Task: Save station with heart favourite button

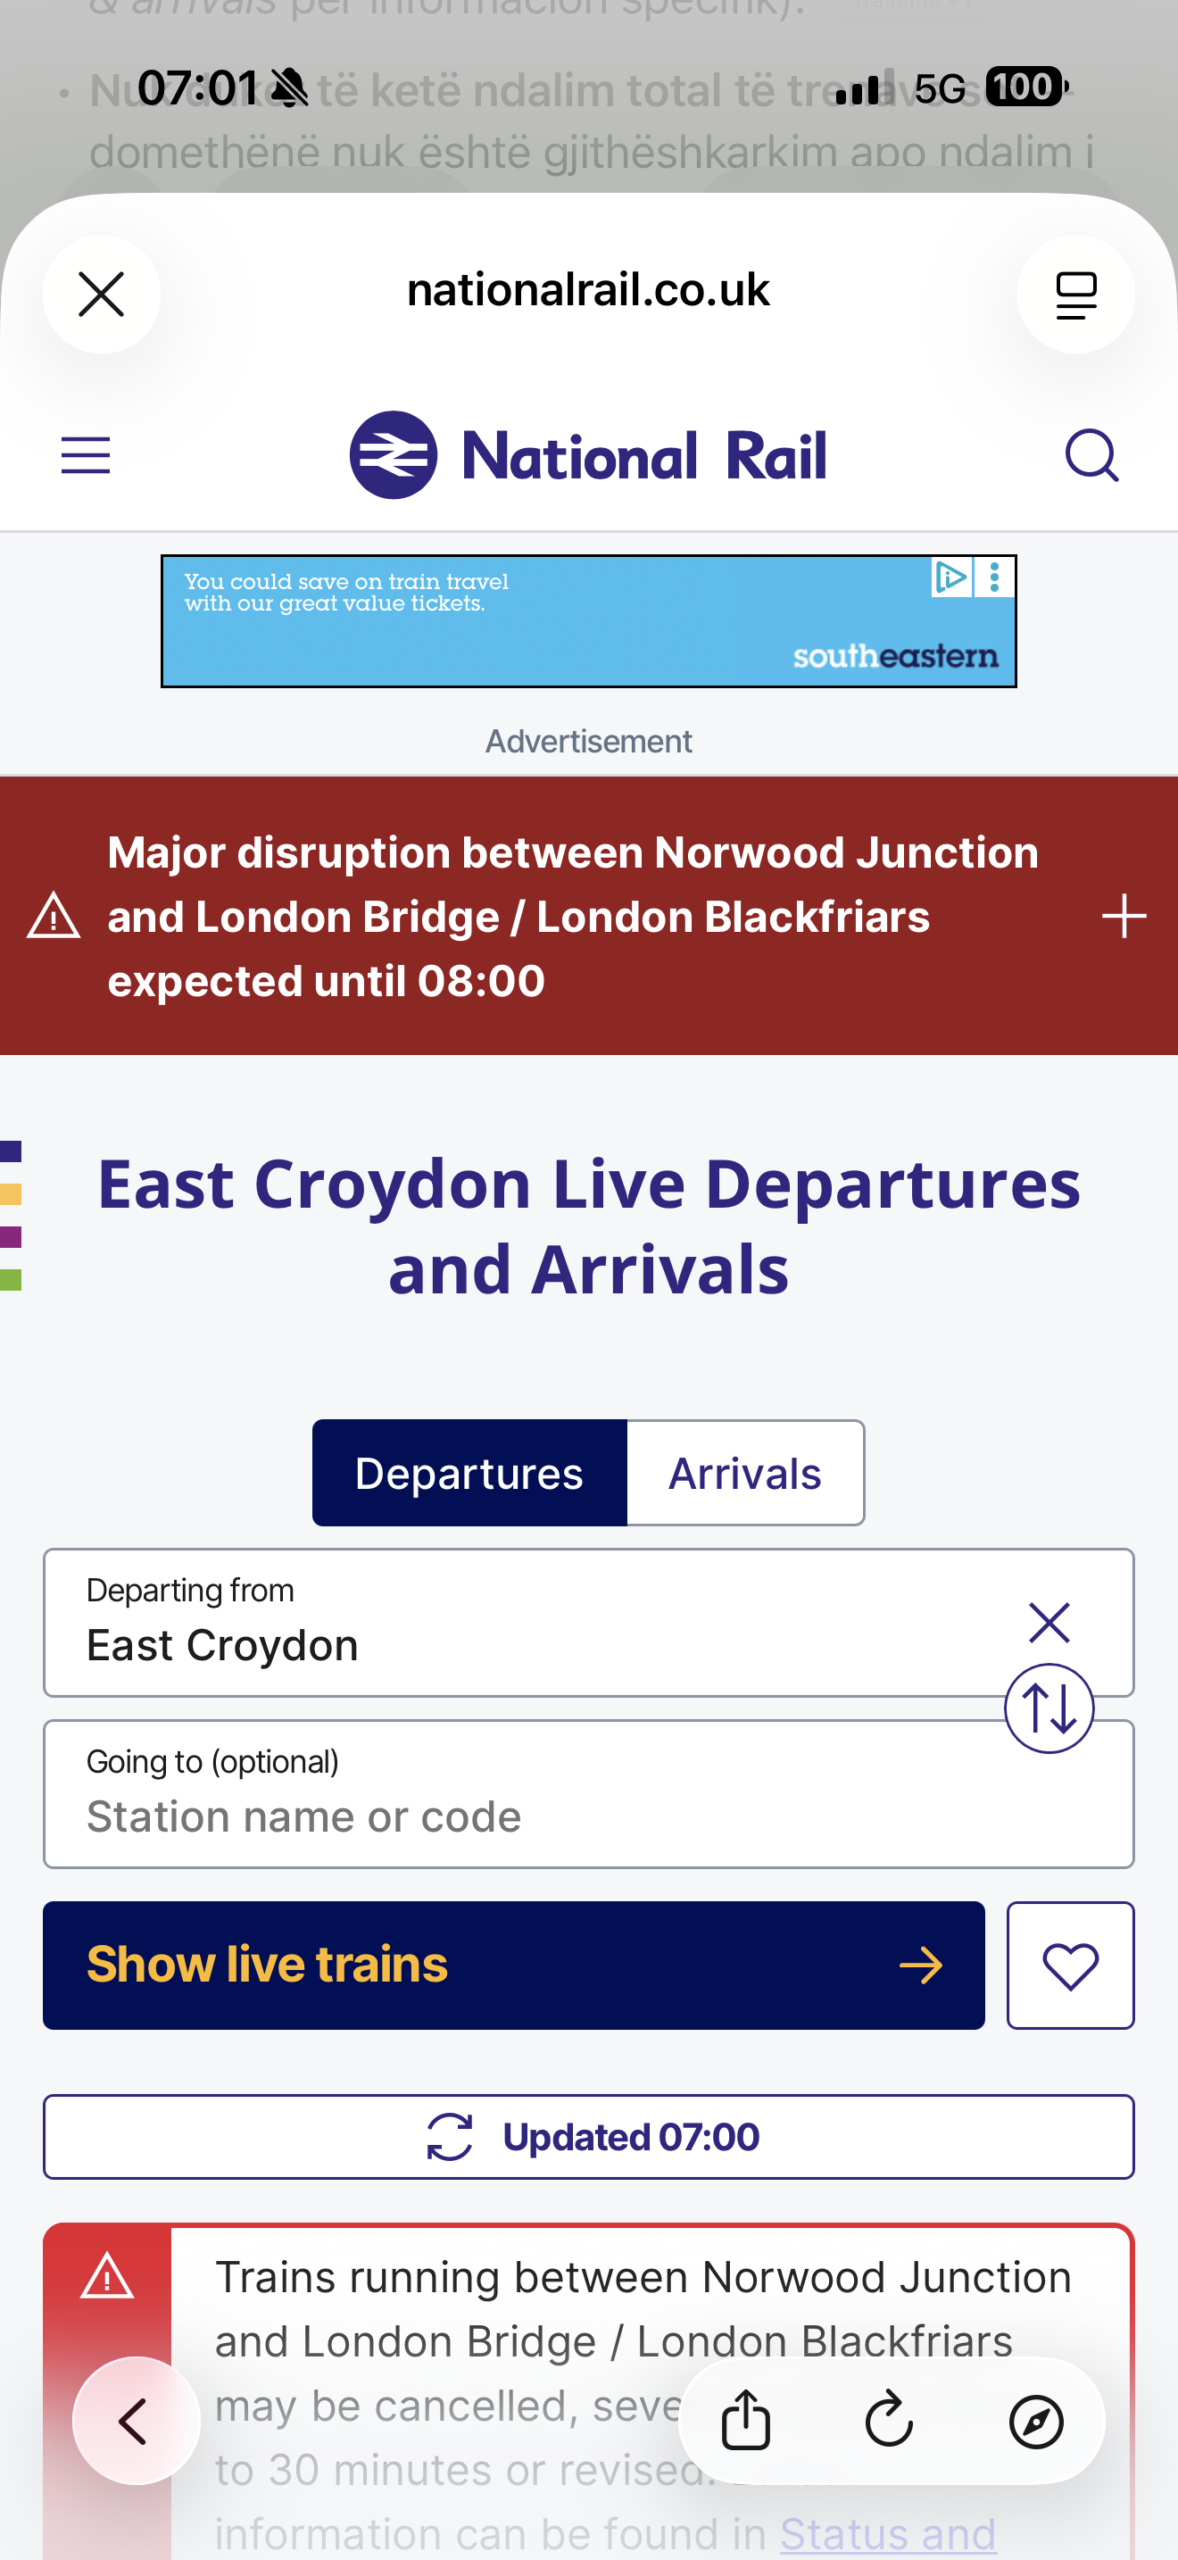Action: pyautogui.click(x=1070, y=1965)
